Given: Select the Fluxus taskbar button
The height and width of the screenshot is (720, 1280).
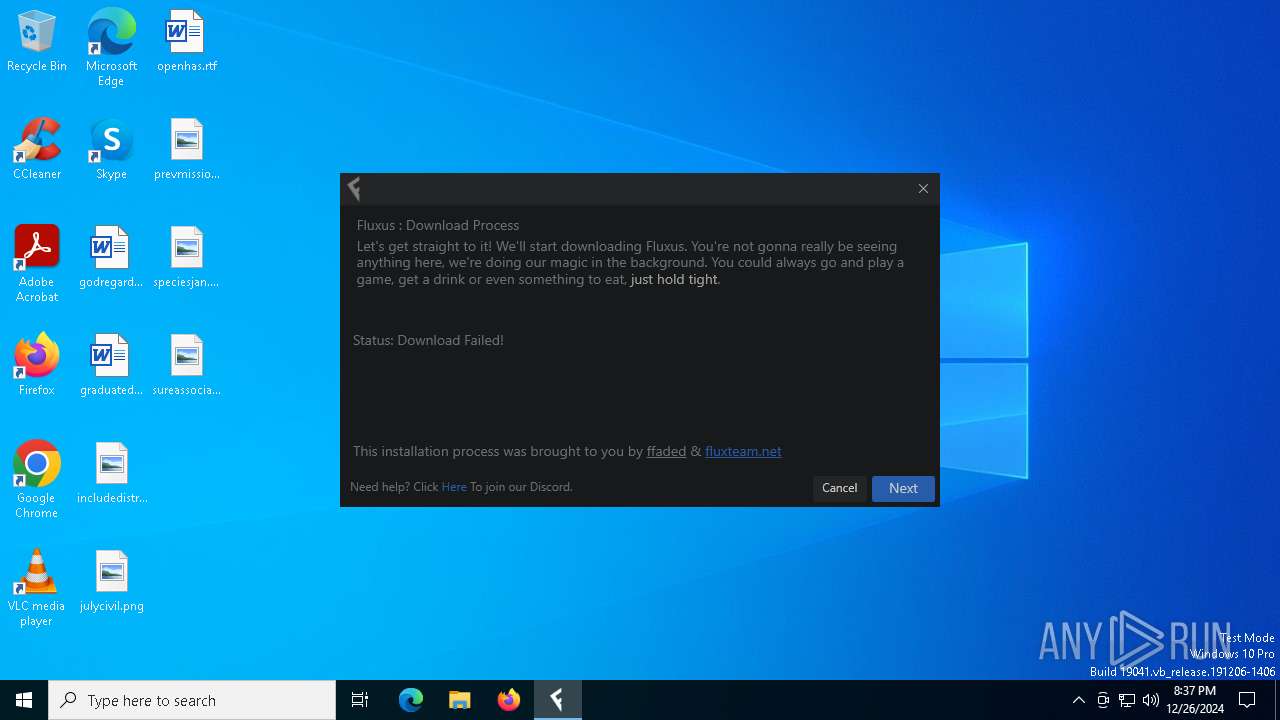Looking at the screenshot, I should click(558, 700).
